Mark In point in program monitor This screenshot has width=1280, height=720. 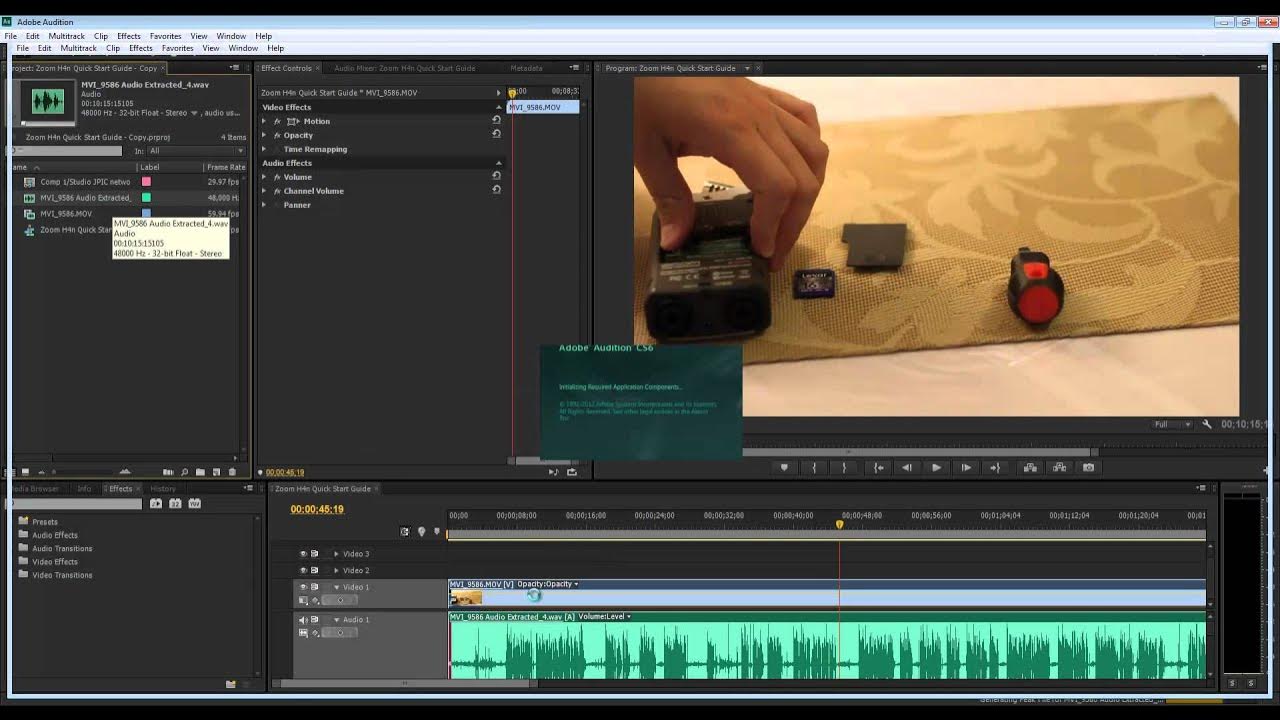pos(814,467)
